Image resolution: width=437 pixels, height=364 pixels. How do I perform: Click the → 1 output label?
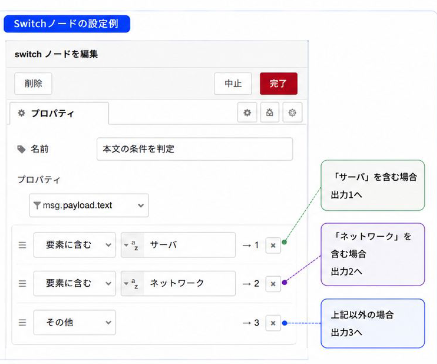tap(251, 245)
